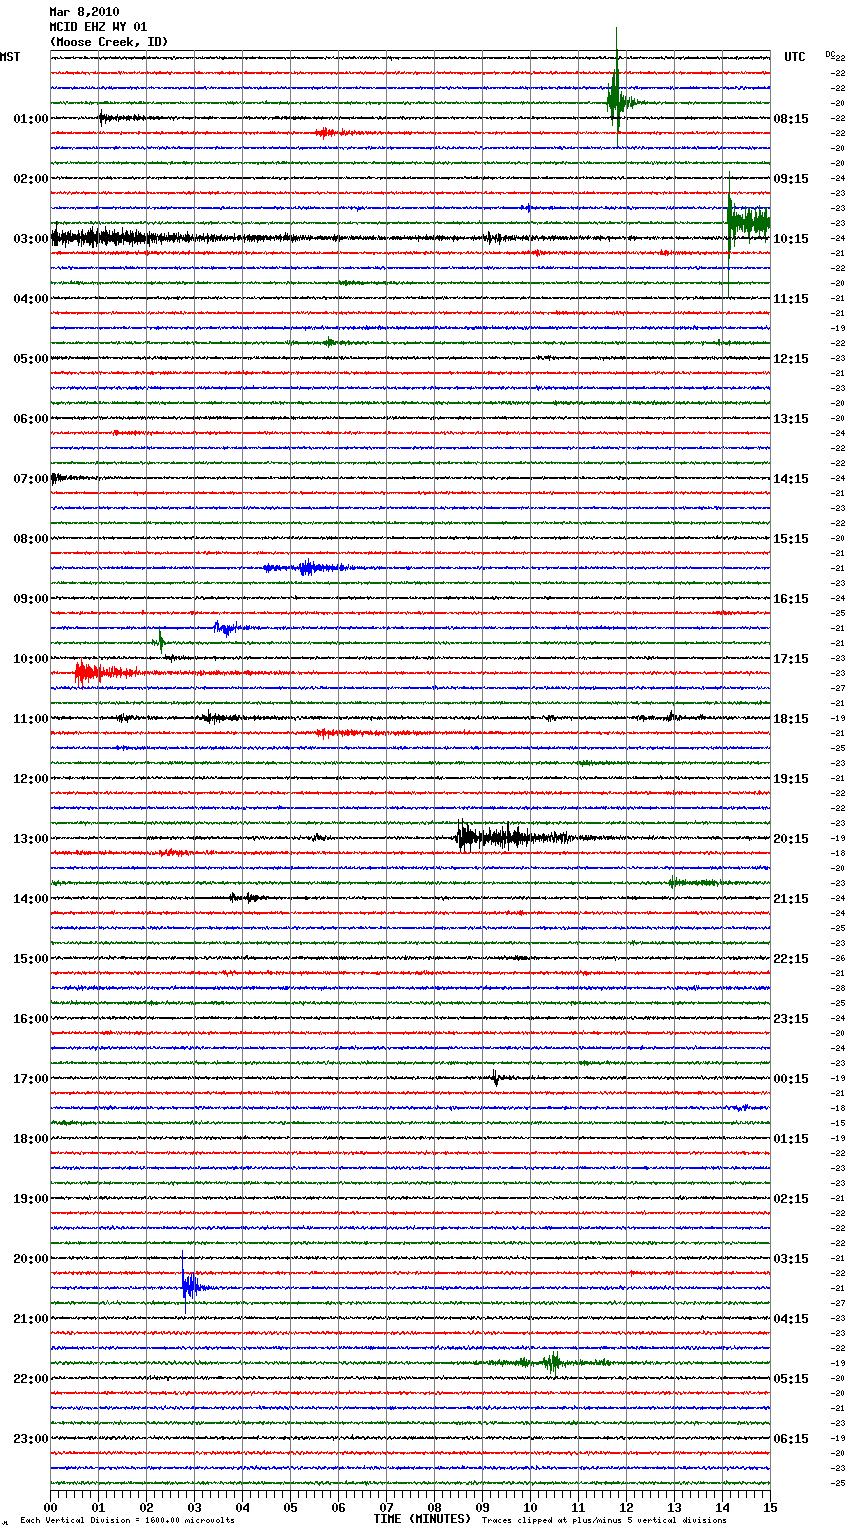The image size is (850, 1534).
Task: Click minute tick label 10 on bottom axis
Action: (x=530, y=1507)
